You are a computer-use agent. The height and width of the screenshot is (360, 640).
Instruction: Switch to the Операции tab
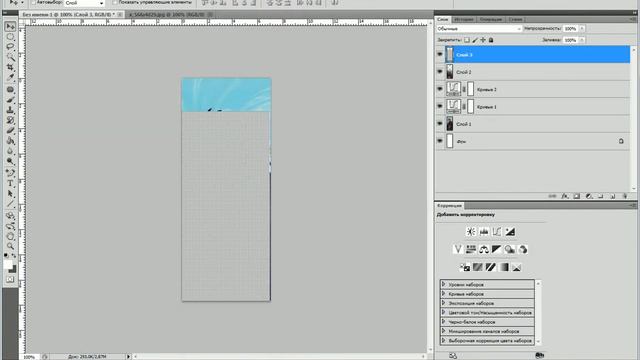pos(491,19)
